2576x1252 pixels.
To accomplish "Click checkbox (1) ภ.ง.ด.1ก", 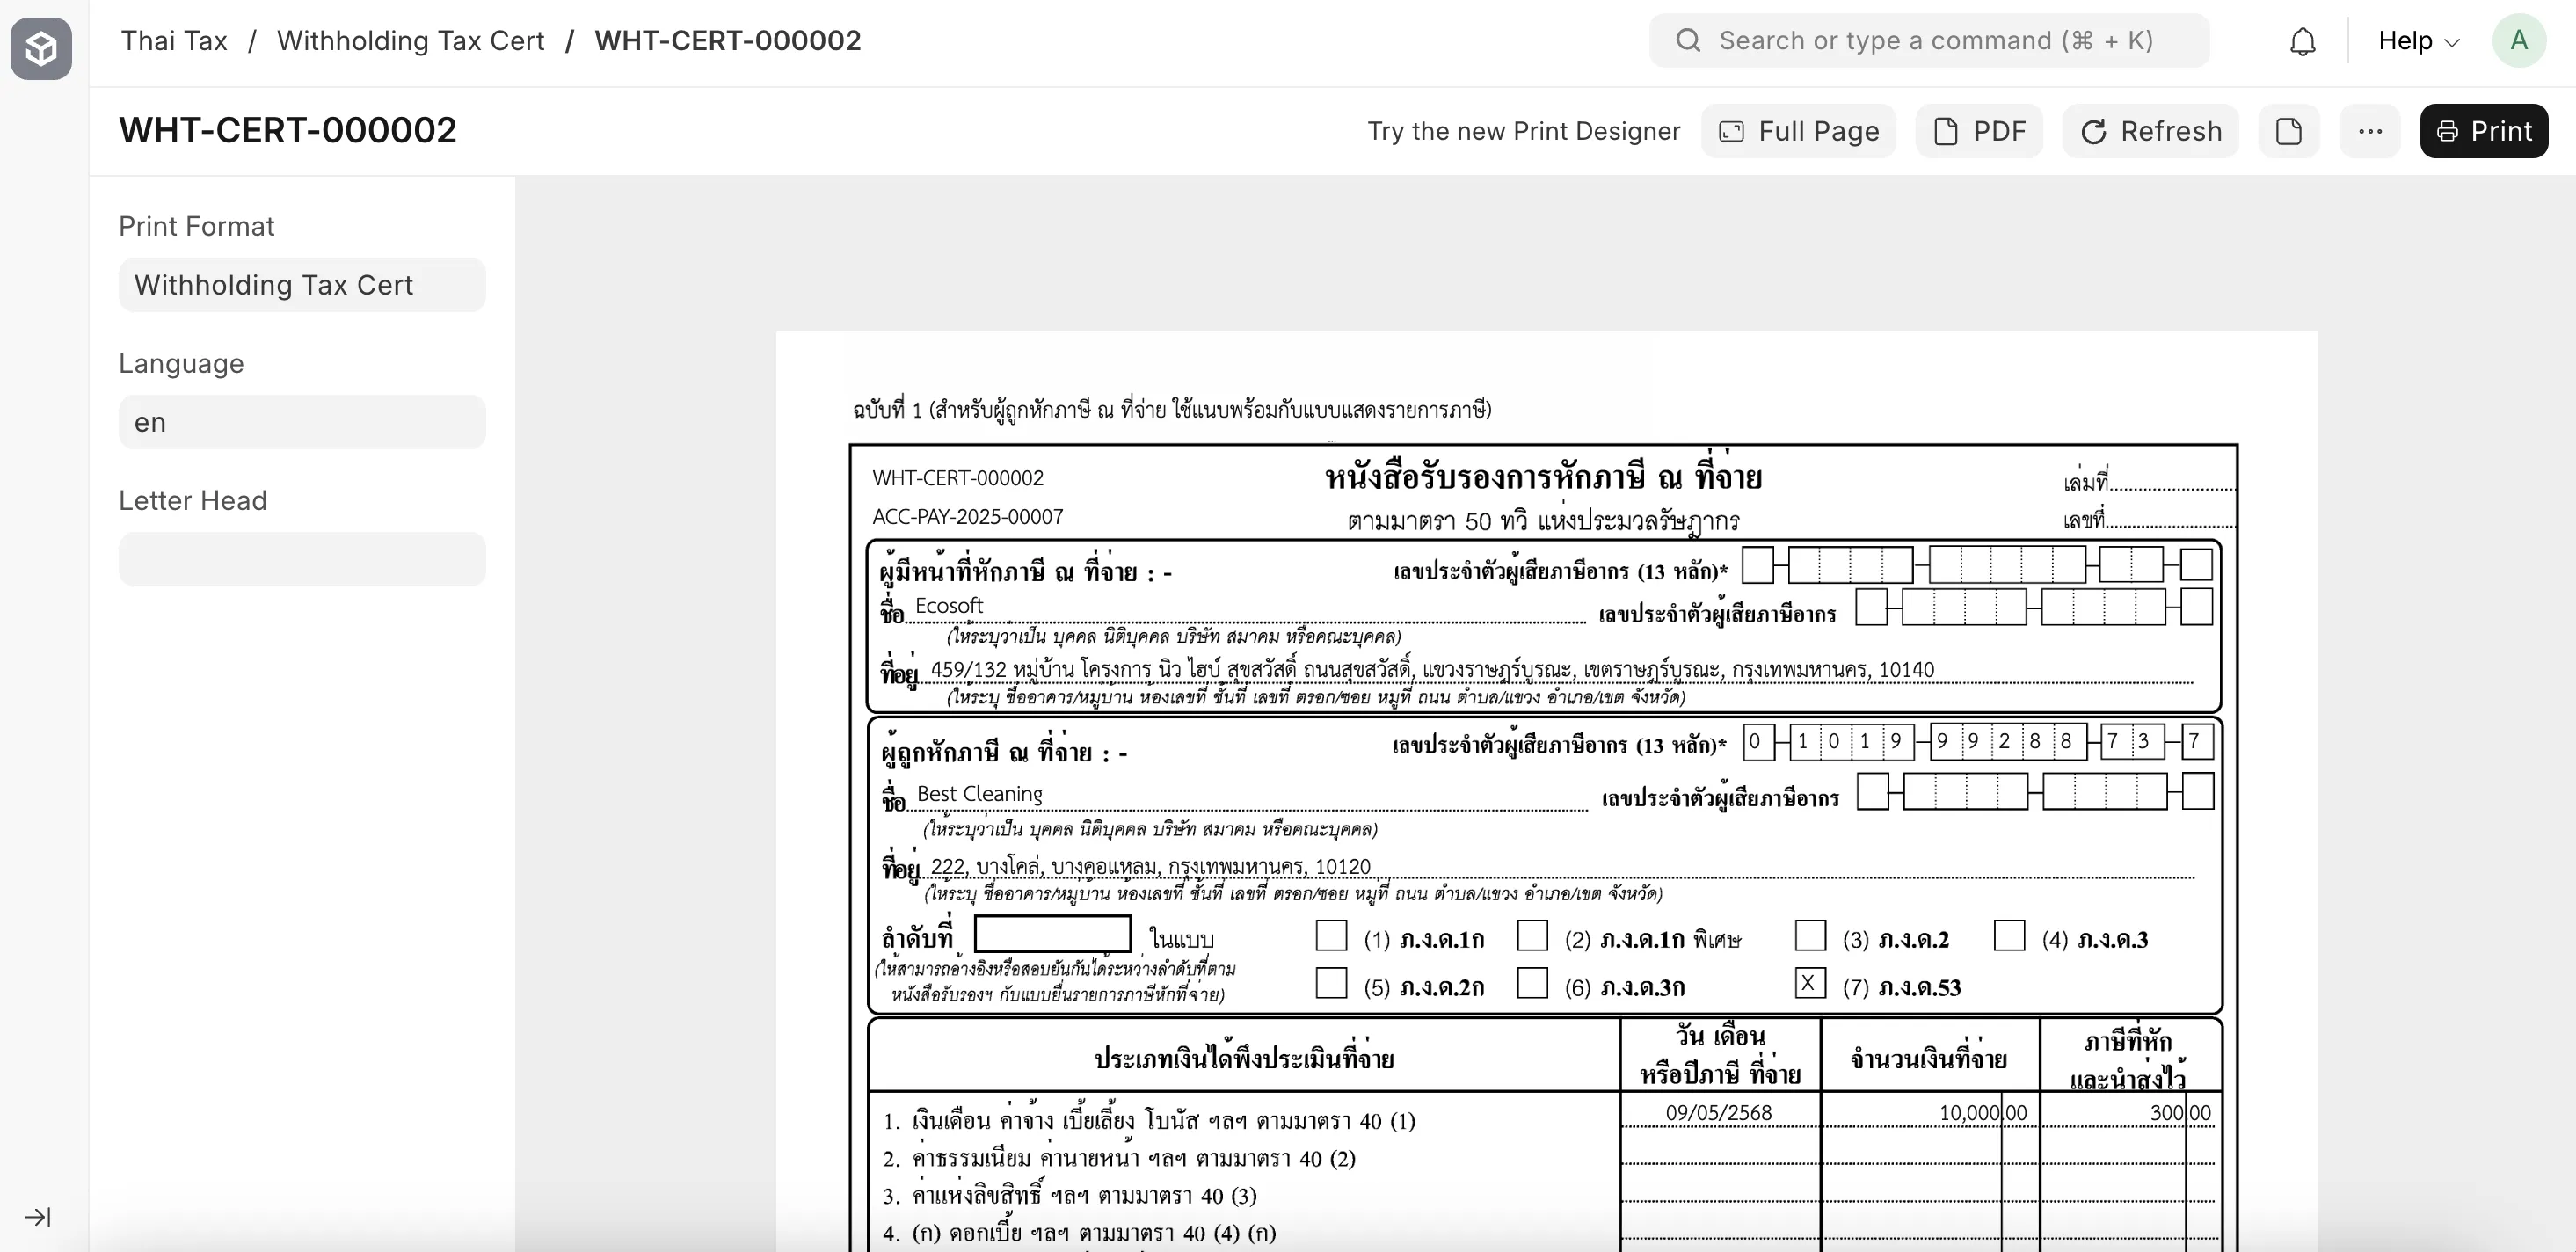I will (x=1331, y=936).
